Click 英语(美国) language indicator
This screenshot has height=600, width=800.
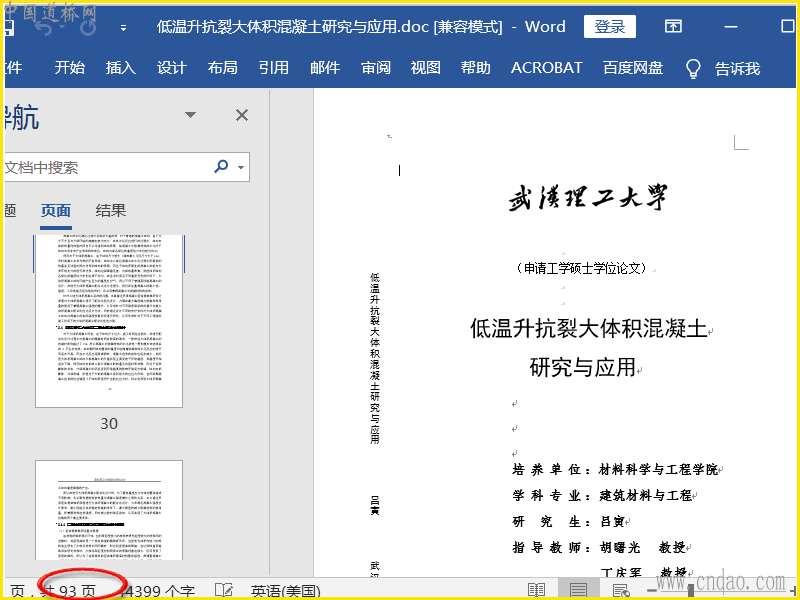[286, 591]
